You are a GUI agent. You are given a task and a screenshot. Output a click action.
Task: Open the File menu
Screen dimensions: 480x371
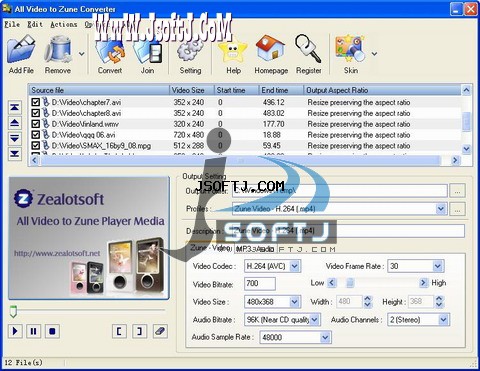click(x=12, y=24)
